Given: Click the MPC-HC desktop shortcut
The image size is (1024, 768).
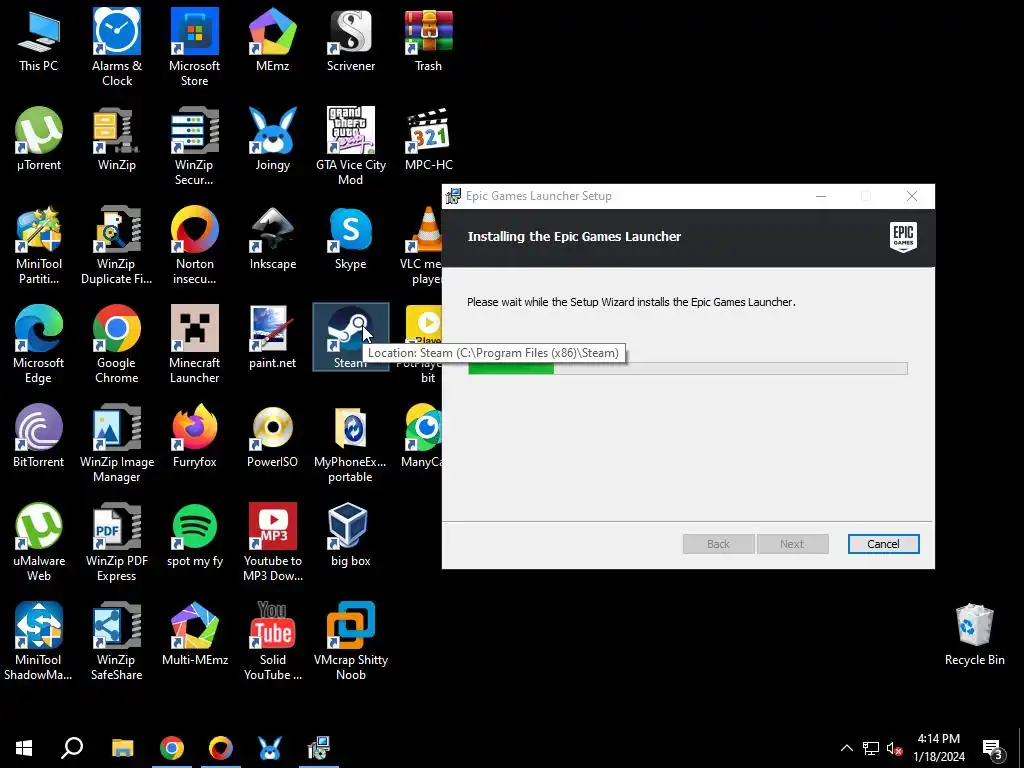Looking at the screenshot, I should tap(428, 139).
